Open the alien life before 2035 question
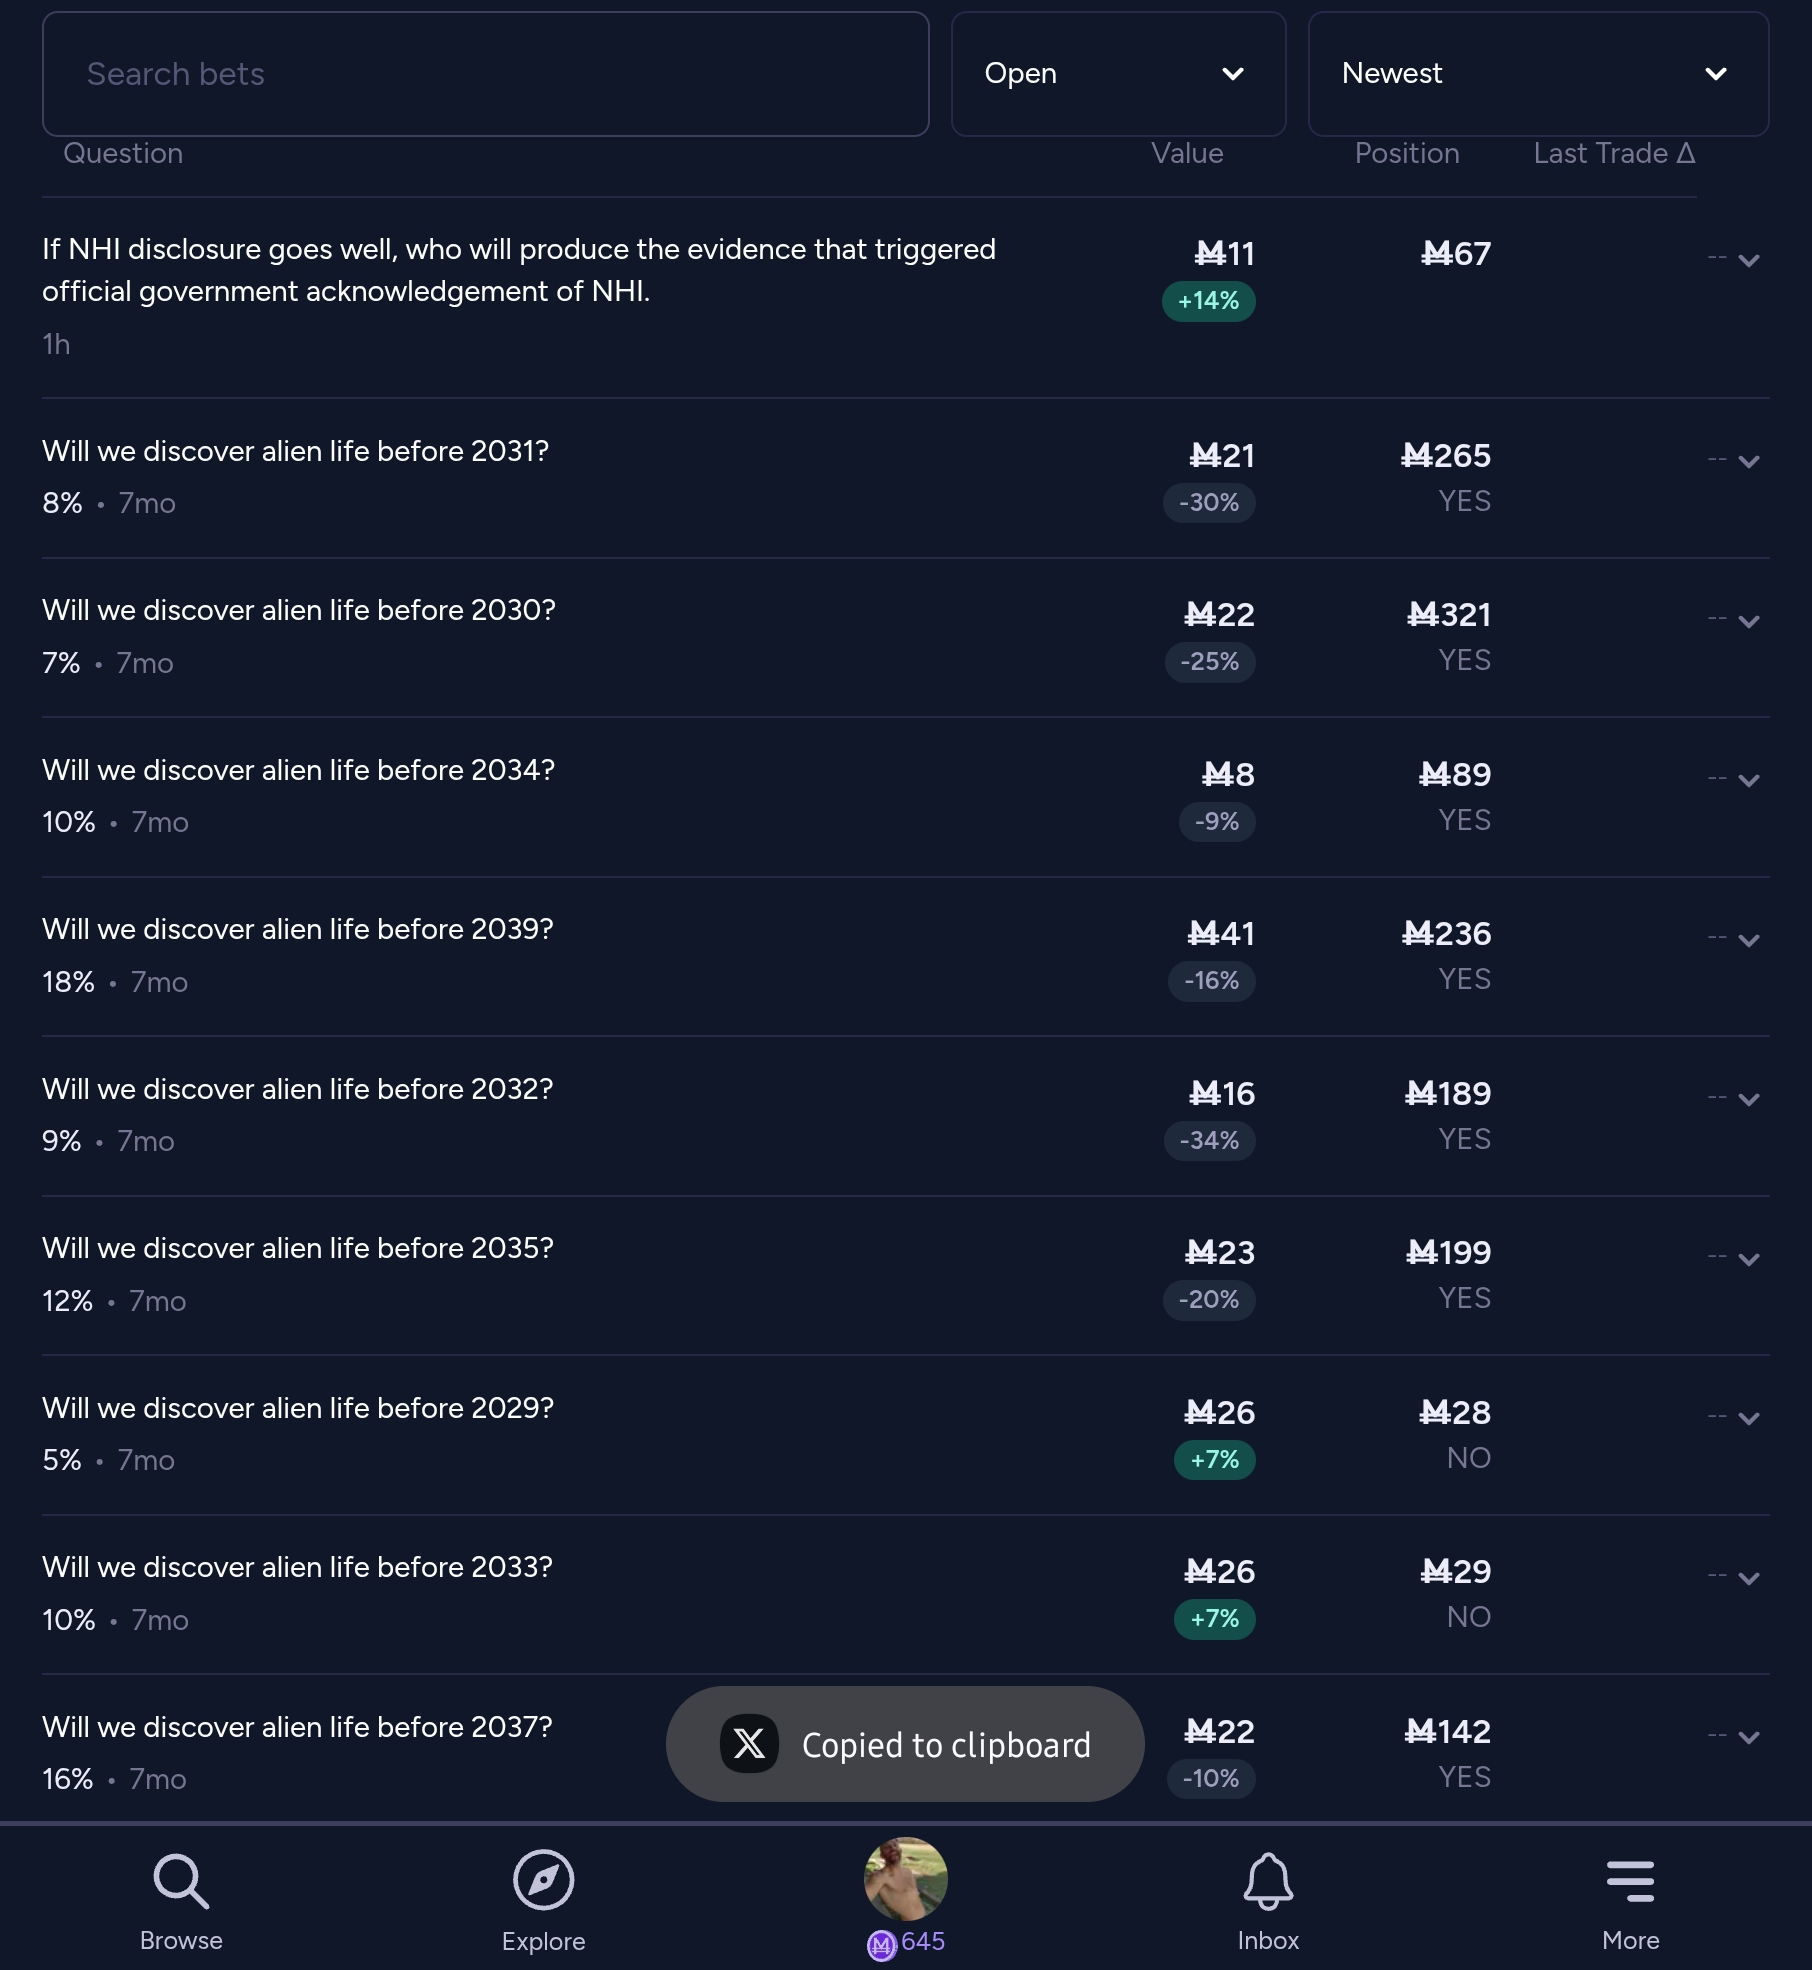1812x1970 pixels. [x=297, y=1248]
